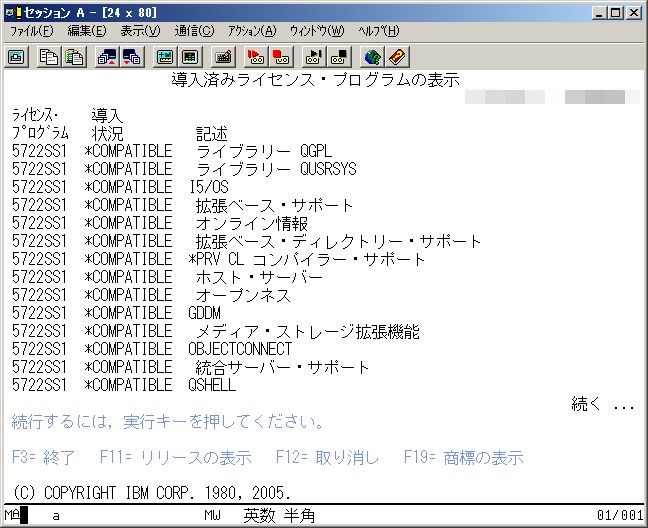Click メディア・ストレージ拡張機能 description
648x528 pixels.
click(308, 331)
